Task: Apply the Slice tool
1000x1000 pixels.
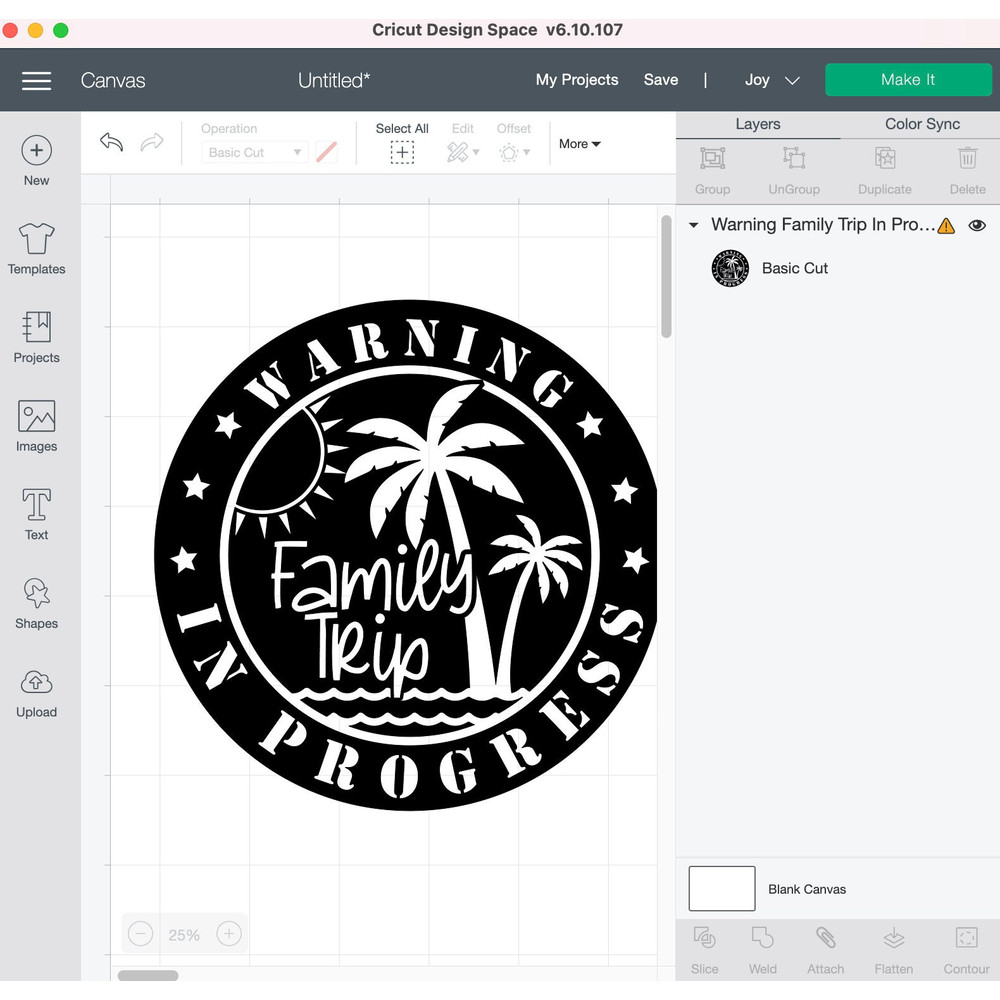Action: (x=704, y=948)
